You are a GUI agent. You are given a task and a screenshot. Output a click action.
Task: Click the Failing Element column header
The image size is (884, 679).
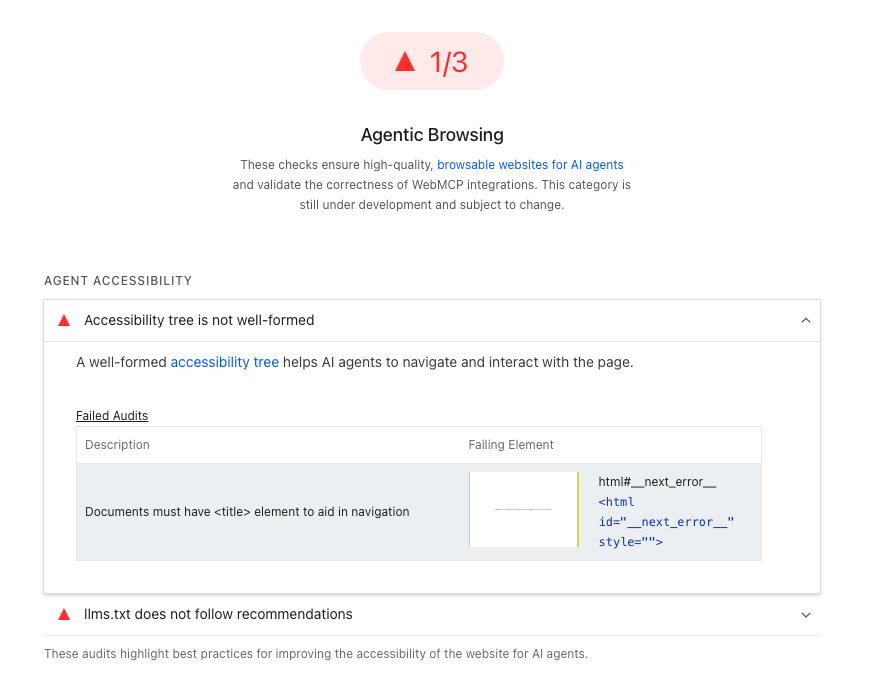[511, 444]
